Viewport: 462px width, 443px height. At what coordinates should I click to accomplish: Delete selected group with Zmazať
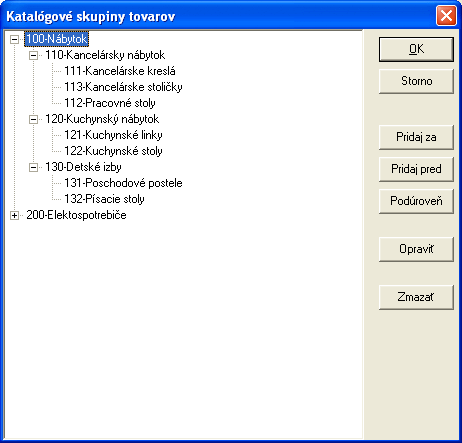416,297
